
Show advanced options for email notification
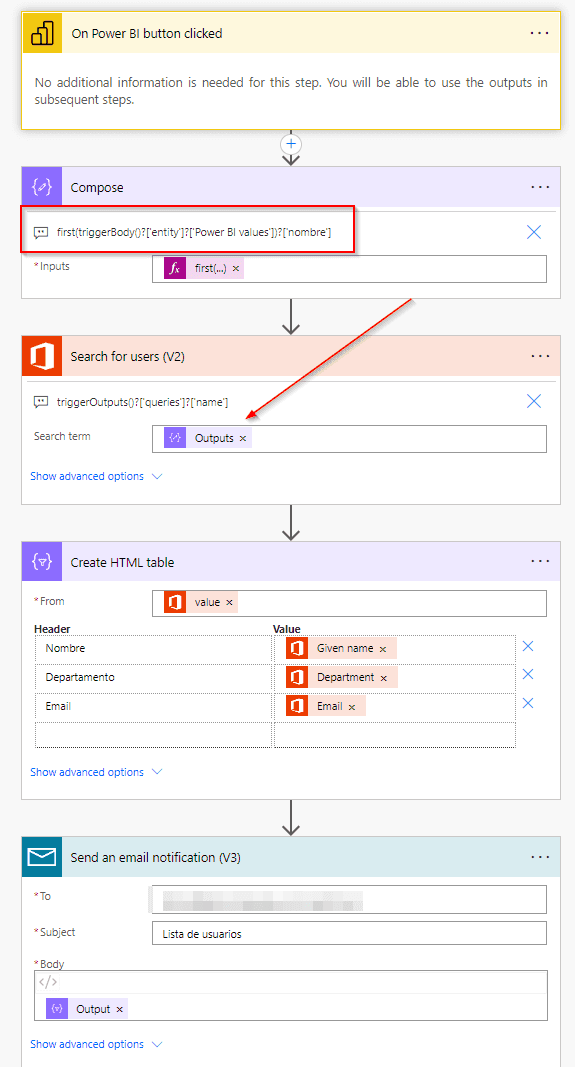96,1044
